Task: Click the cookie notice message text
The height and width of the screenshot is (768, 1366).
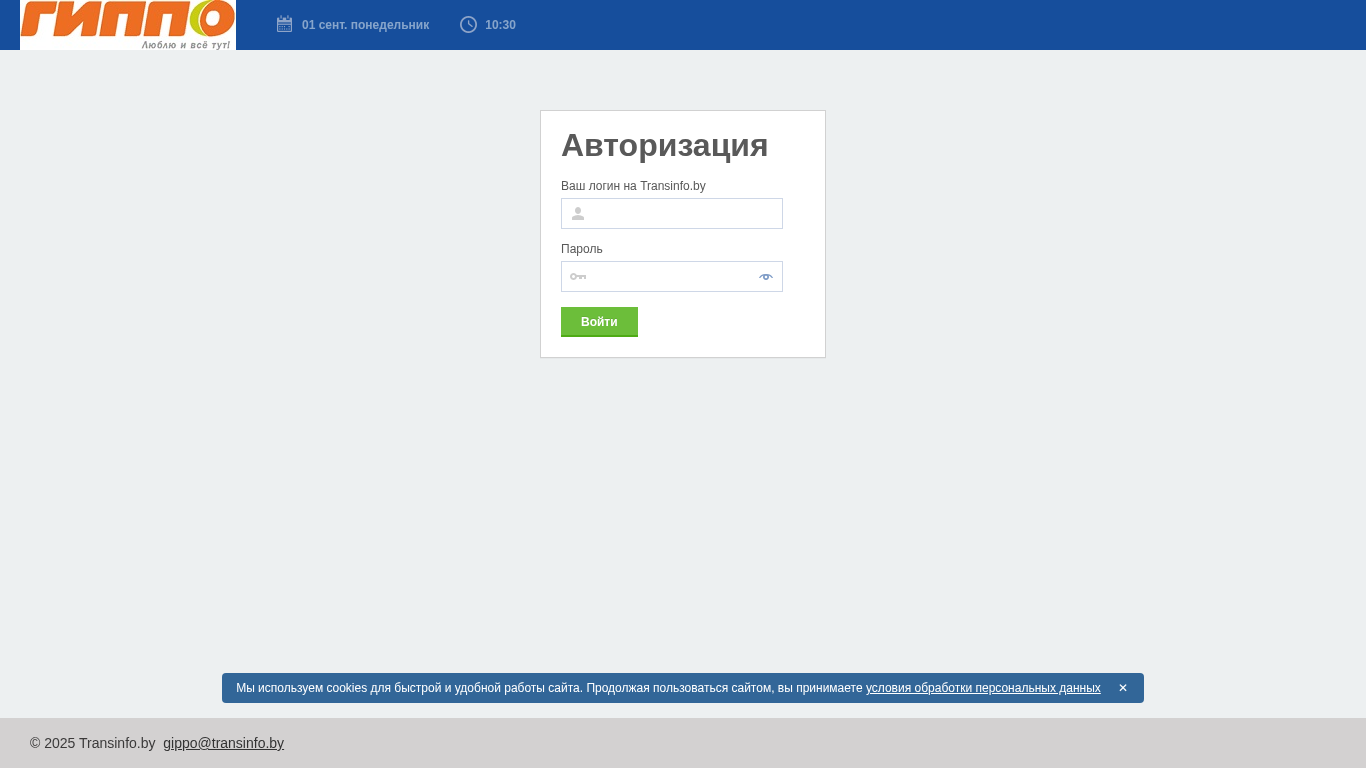Action: [x=549, y=688]
